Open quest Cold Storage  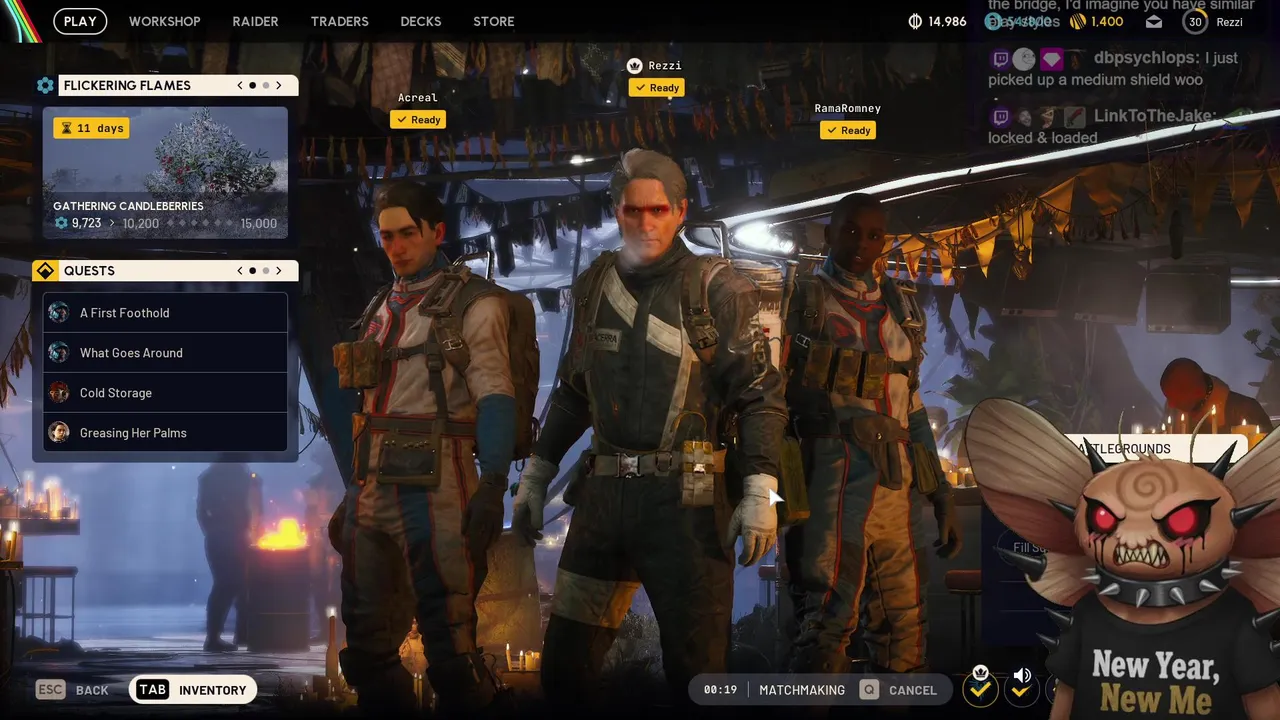tap(165, 393)
